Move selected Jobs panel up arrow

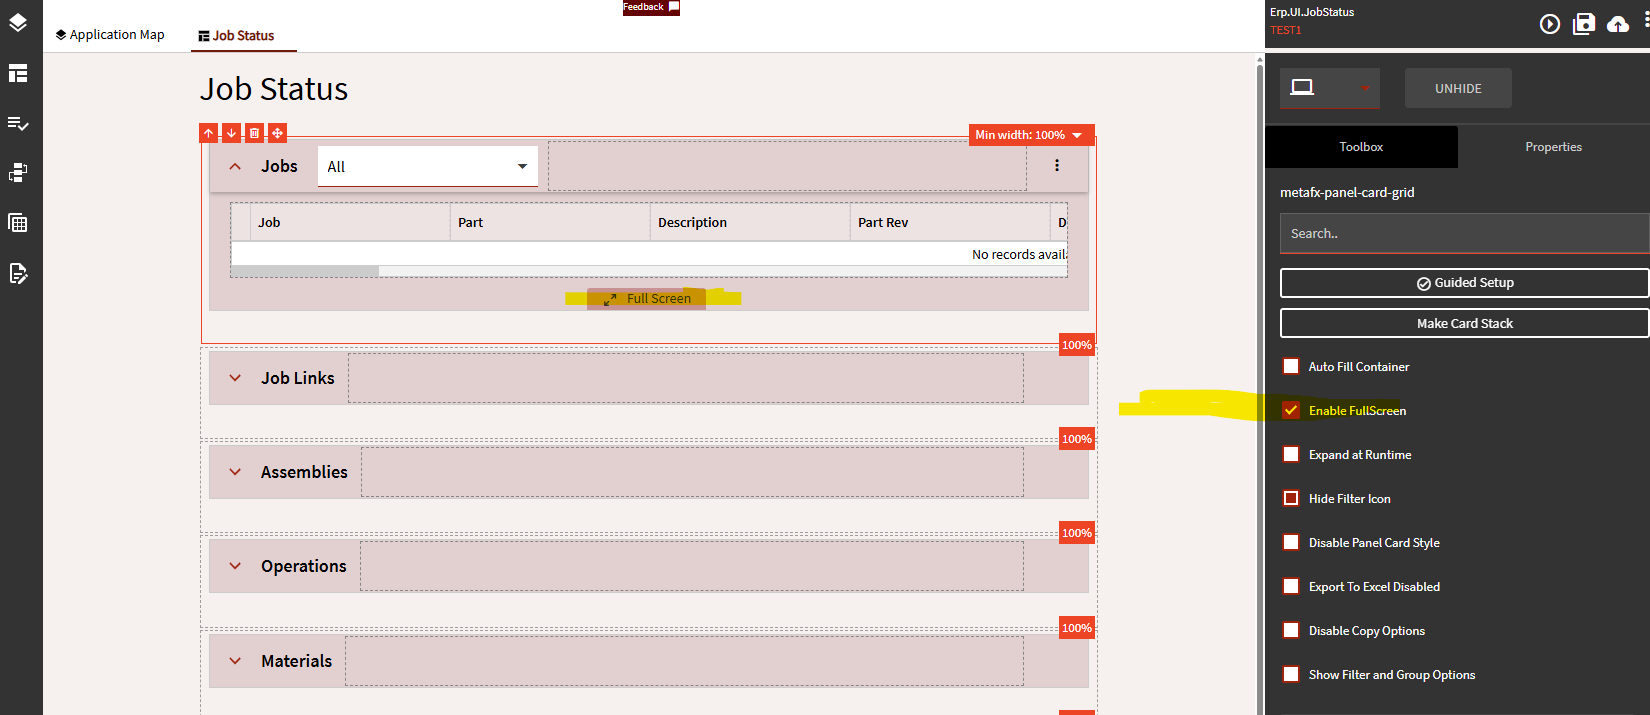click(x=208, y=133)
